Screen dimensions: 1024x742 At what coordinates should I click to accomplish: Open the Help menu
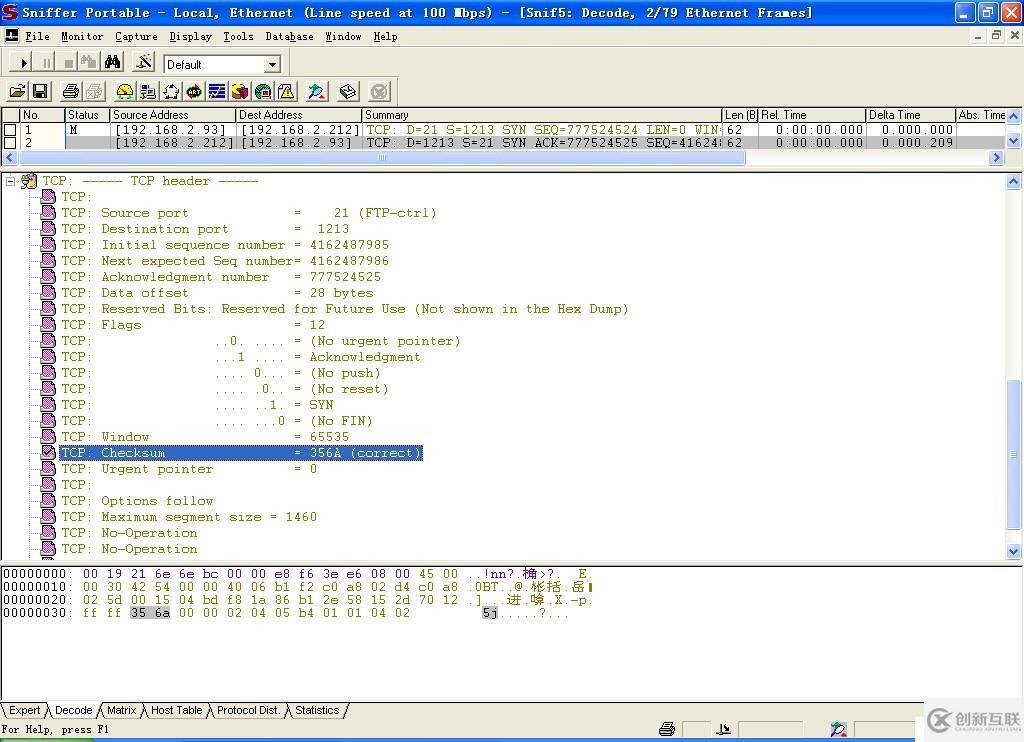[x=385, y=37]
